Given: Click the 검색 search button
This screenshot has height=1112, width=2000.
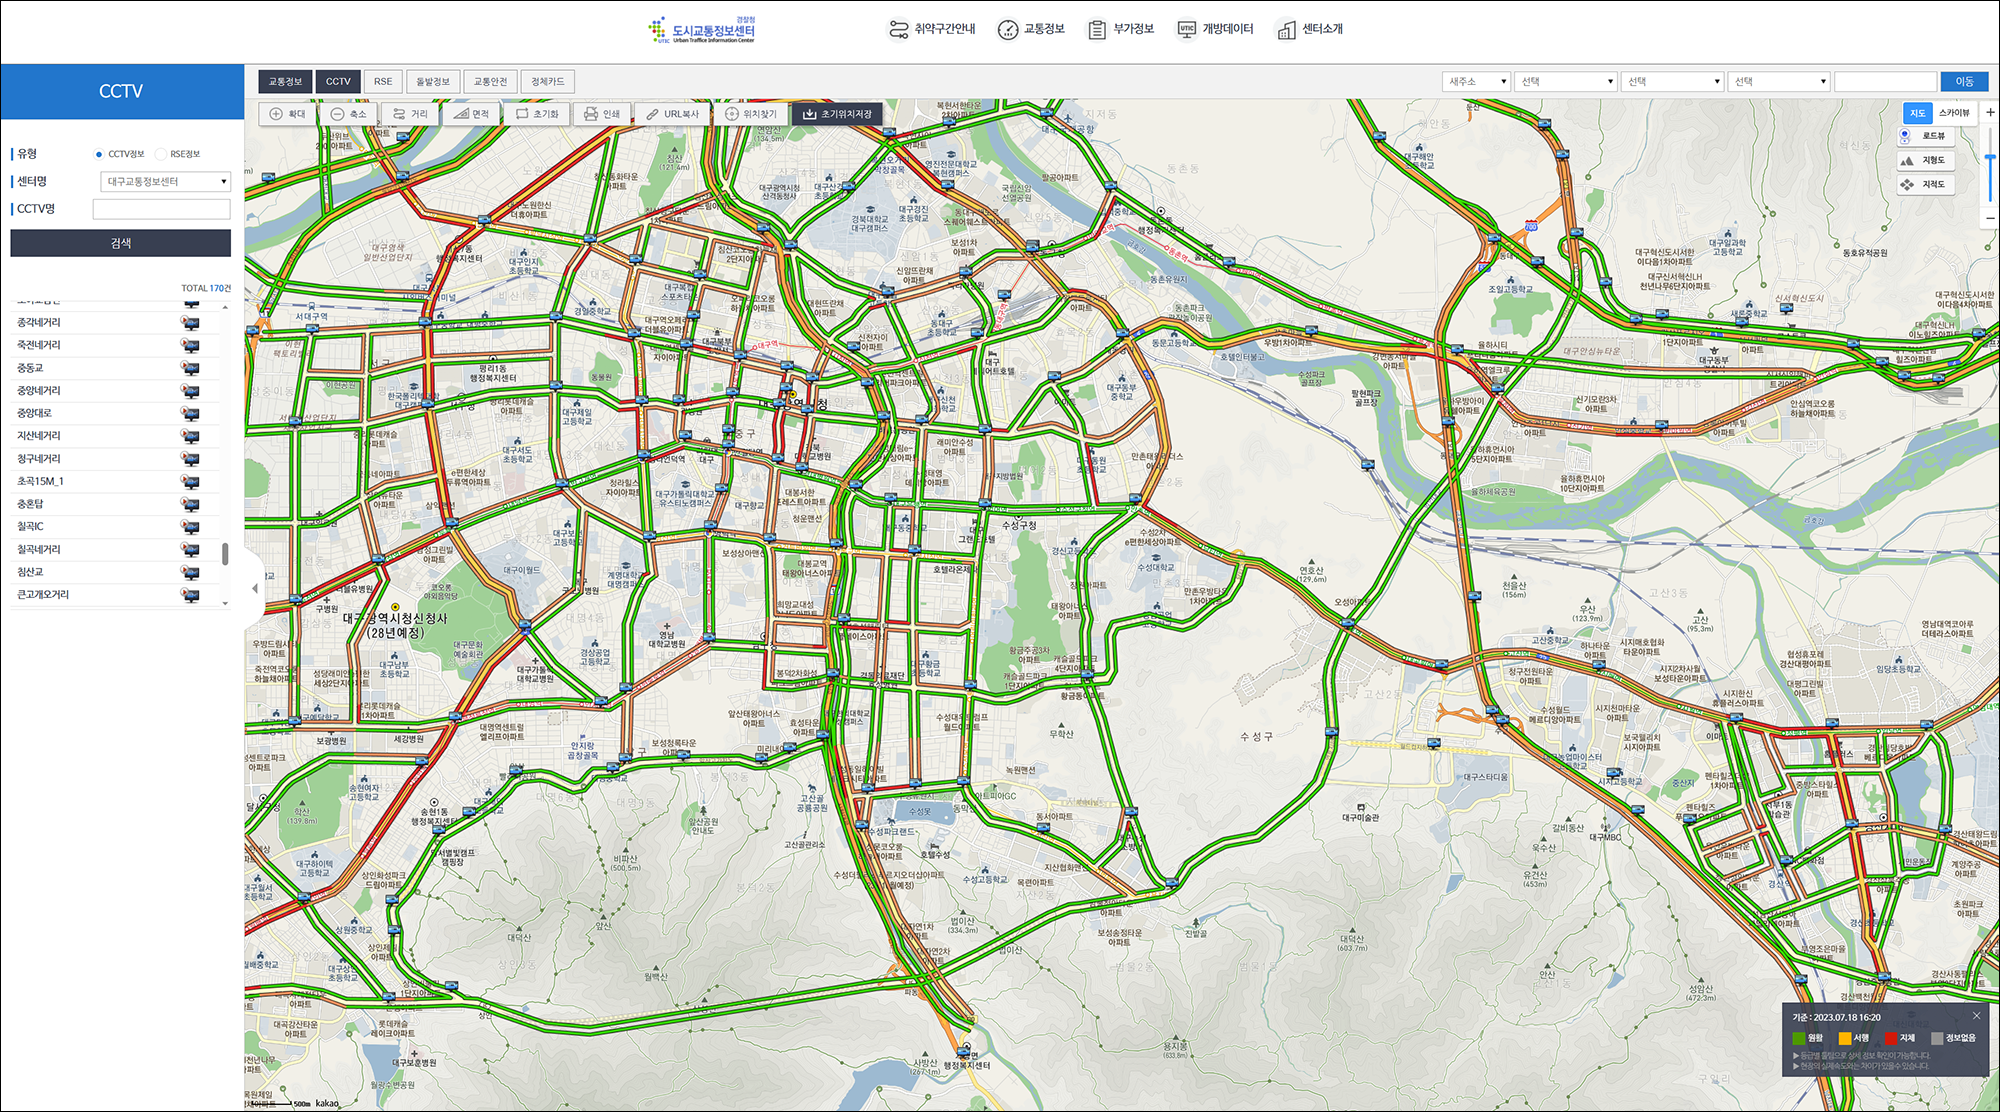Looking at the screenshot, I should [120, 243].
